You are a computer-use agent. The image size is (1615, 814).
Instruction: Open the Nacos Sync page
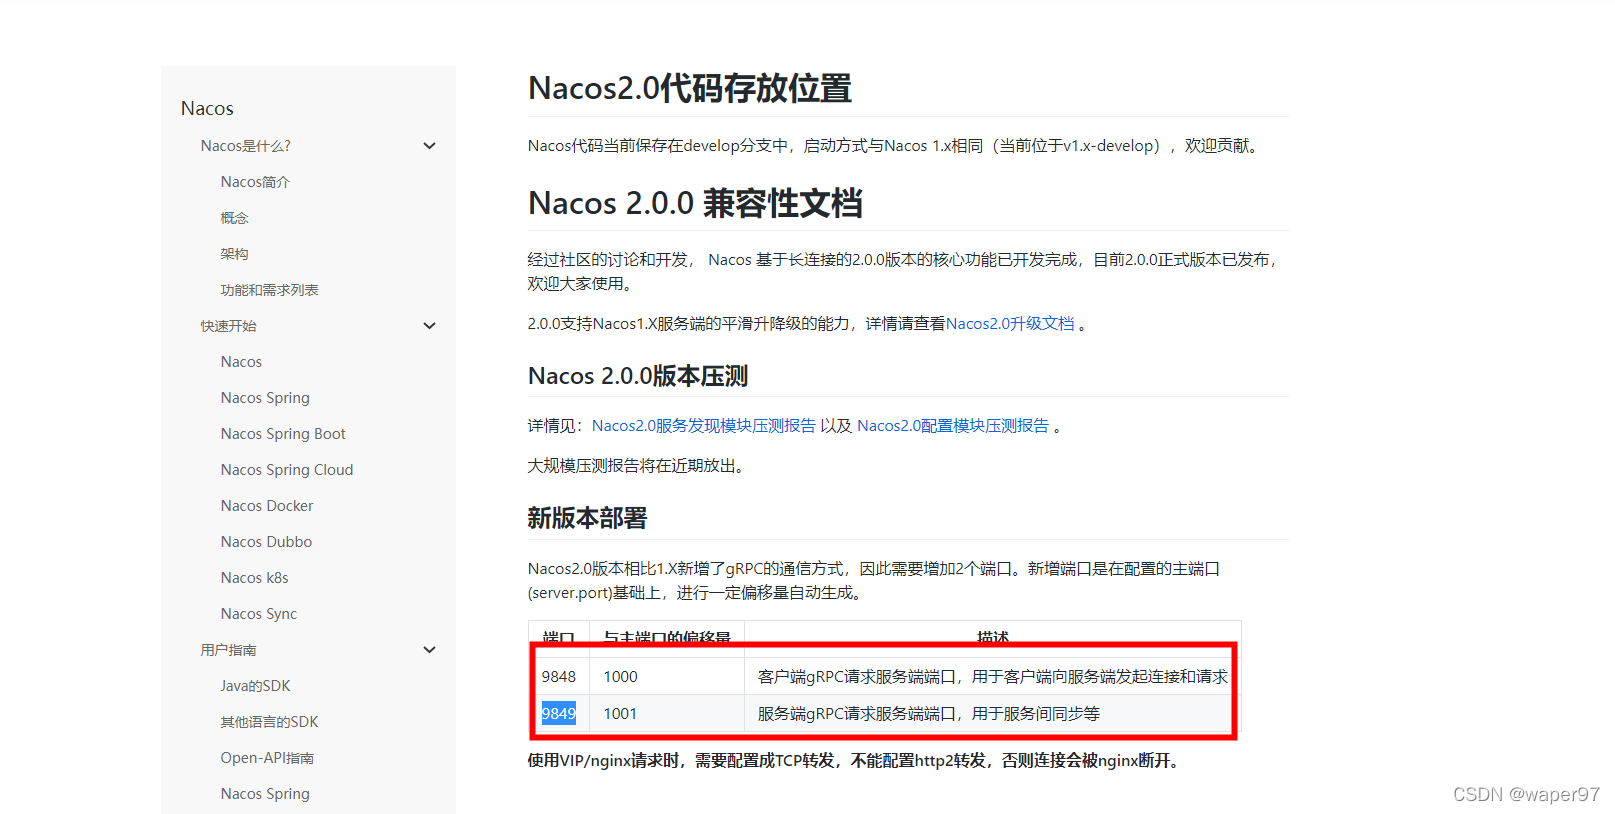(x=258, y=614)
